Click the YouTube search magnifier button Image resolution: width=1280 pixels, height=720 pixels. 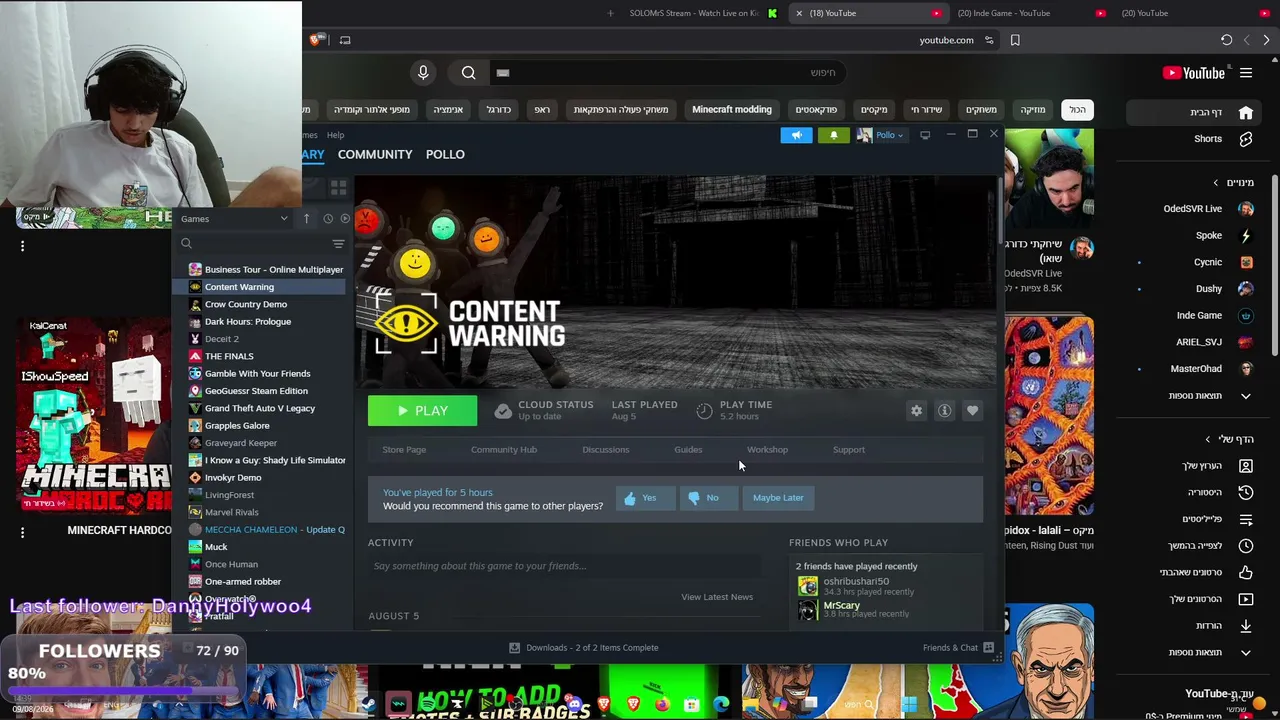coord(468,72)
